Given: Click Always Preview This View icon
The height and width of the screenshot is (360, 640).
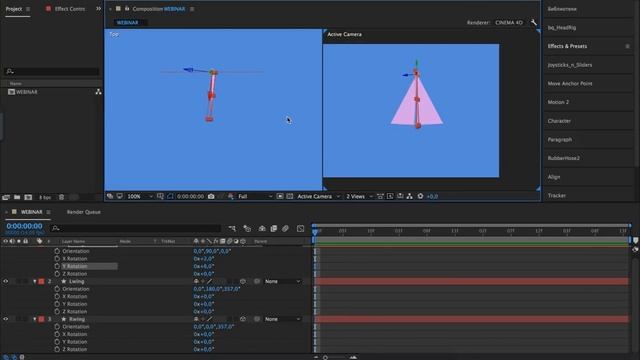Looking at the screenshot, I should click(x=110, y=196).
